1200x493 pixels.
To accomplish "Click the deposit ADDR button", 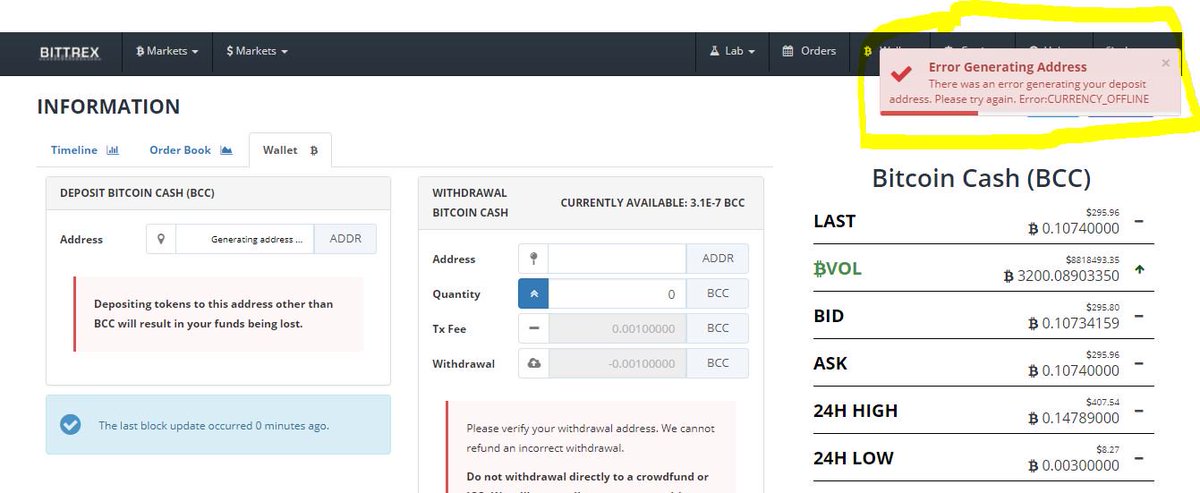I will point(345,240).
